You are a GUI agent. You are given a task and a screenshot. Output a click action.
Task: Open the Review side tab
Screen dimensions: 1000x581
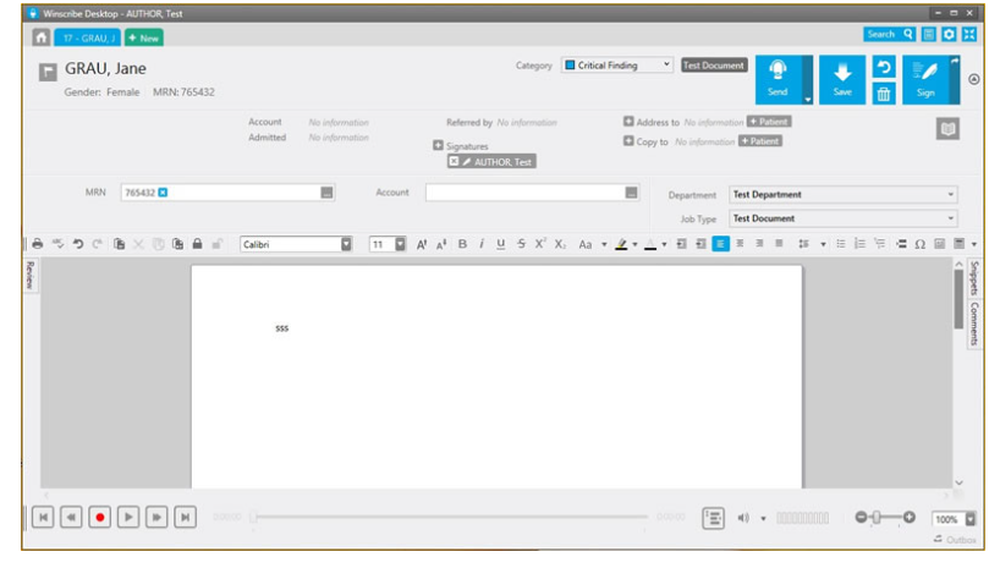coord(30,275)
